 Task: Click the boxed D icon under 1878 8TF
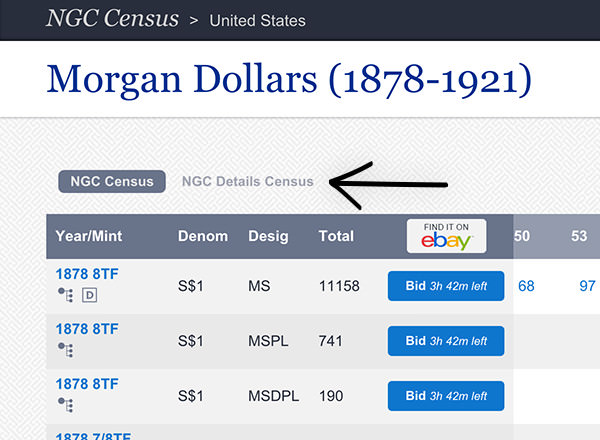click(89, 294)
